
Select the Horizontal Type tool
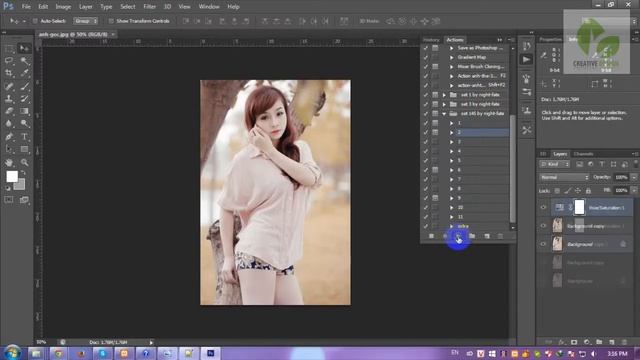(24, 137)
